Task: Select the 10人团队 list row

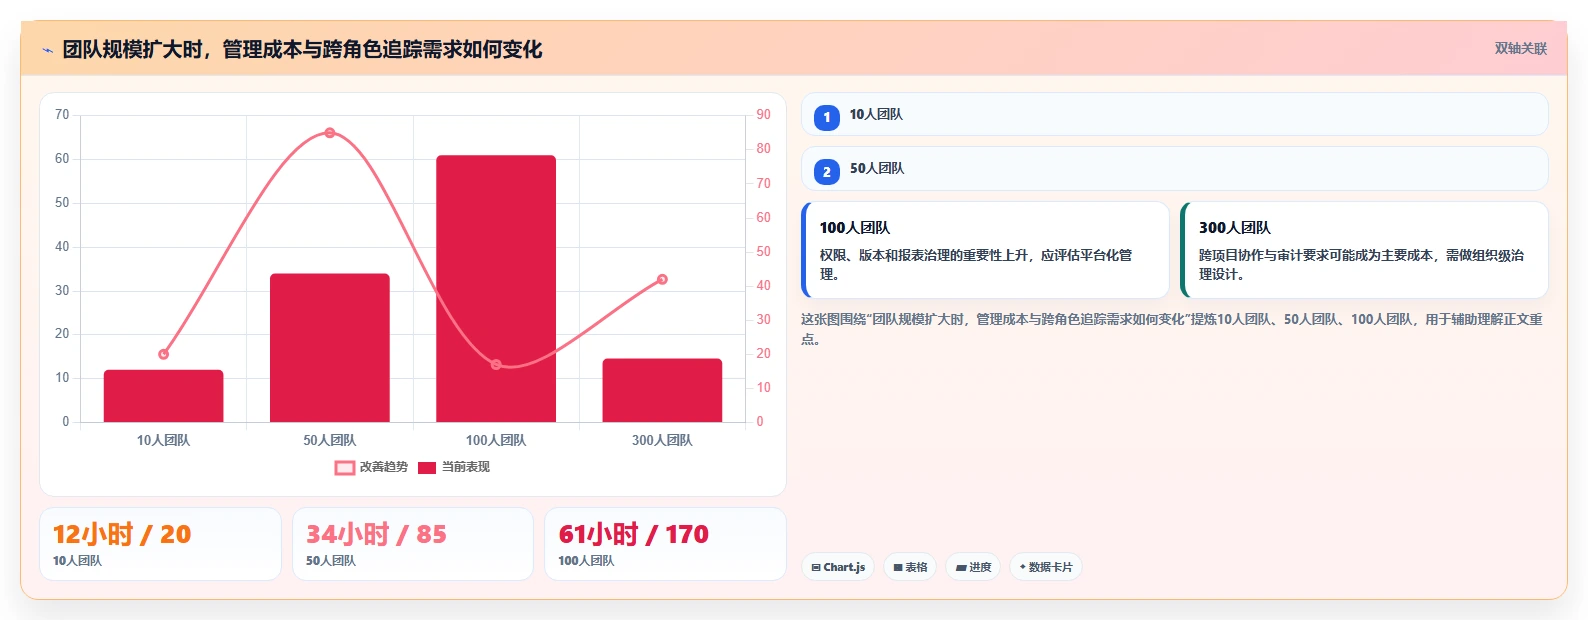Action: coord(1175,114)
